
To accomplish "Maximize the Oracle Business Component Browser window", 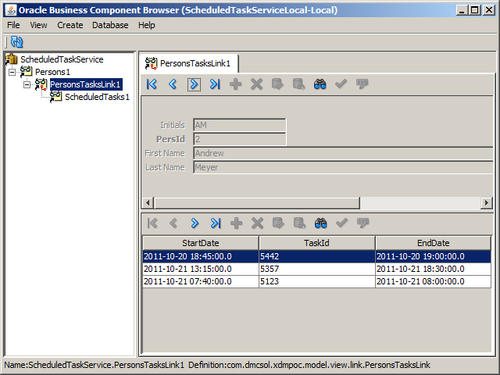I will click(x=475, y=10).
